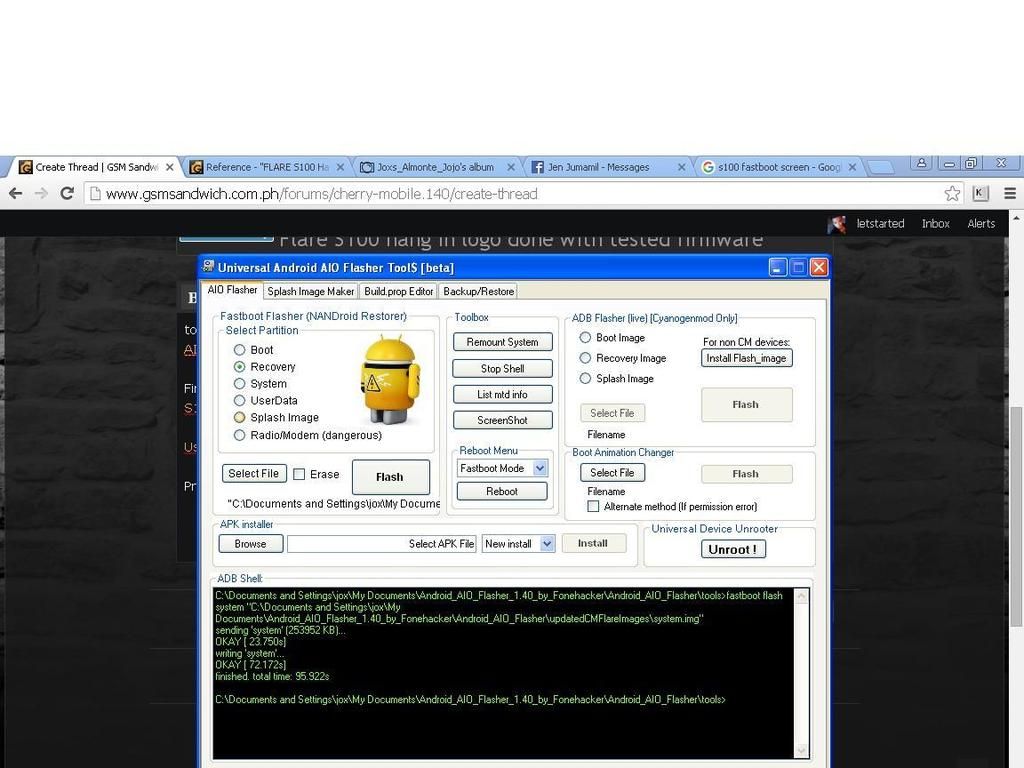The height and width of the screenshot is (768, 1024).
Task: Expand the Fastboot Mode reboot dropdown
Action: 540,468
